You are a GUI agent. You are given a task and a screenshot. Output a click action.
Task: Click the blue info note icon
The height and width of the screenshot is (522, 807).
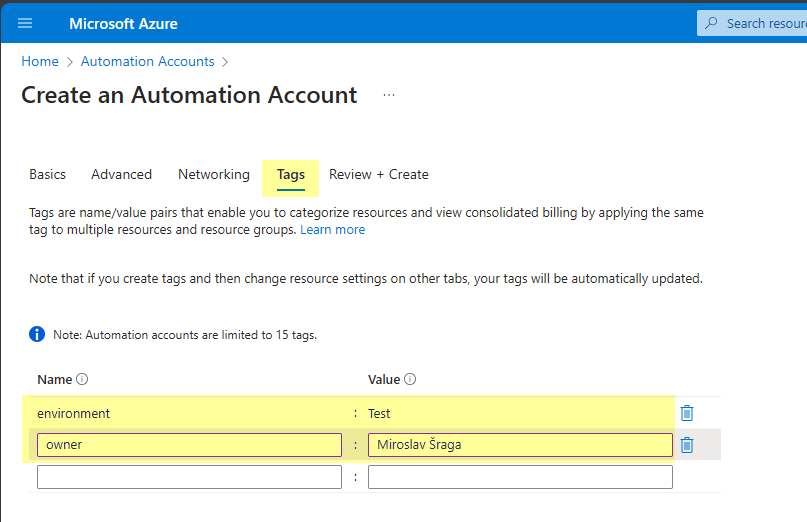coord(37,334)
